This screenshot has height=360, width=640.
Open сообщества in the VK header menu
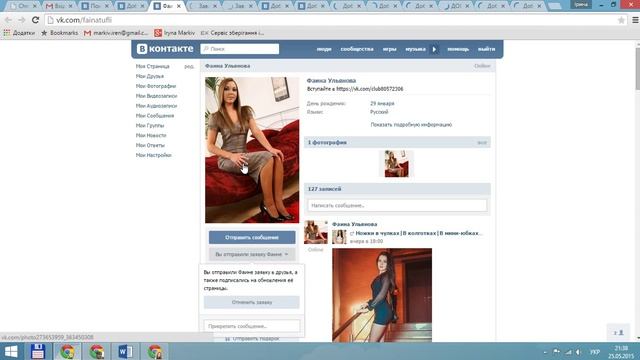pyautogui.click(x=357, y=49)
